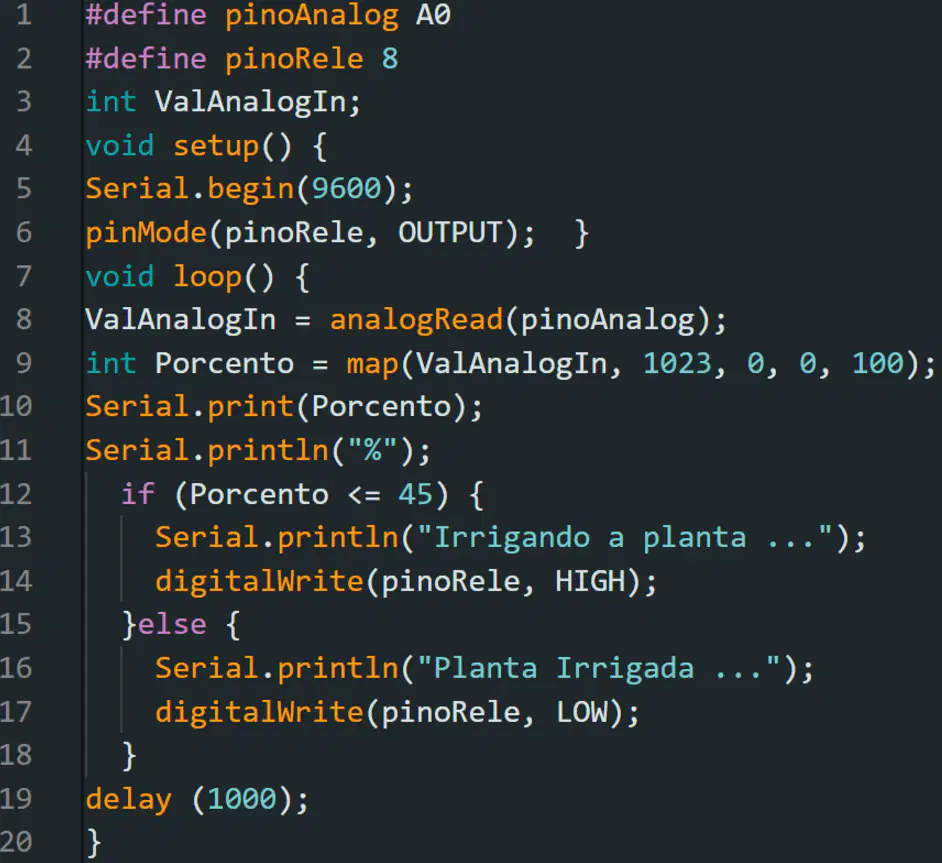Click the analogRead function call

(x=416, y=319)
